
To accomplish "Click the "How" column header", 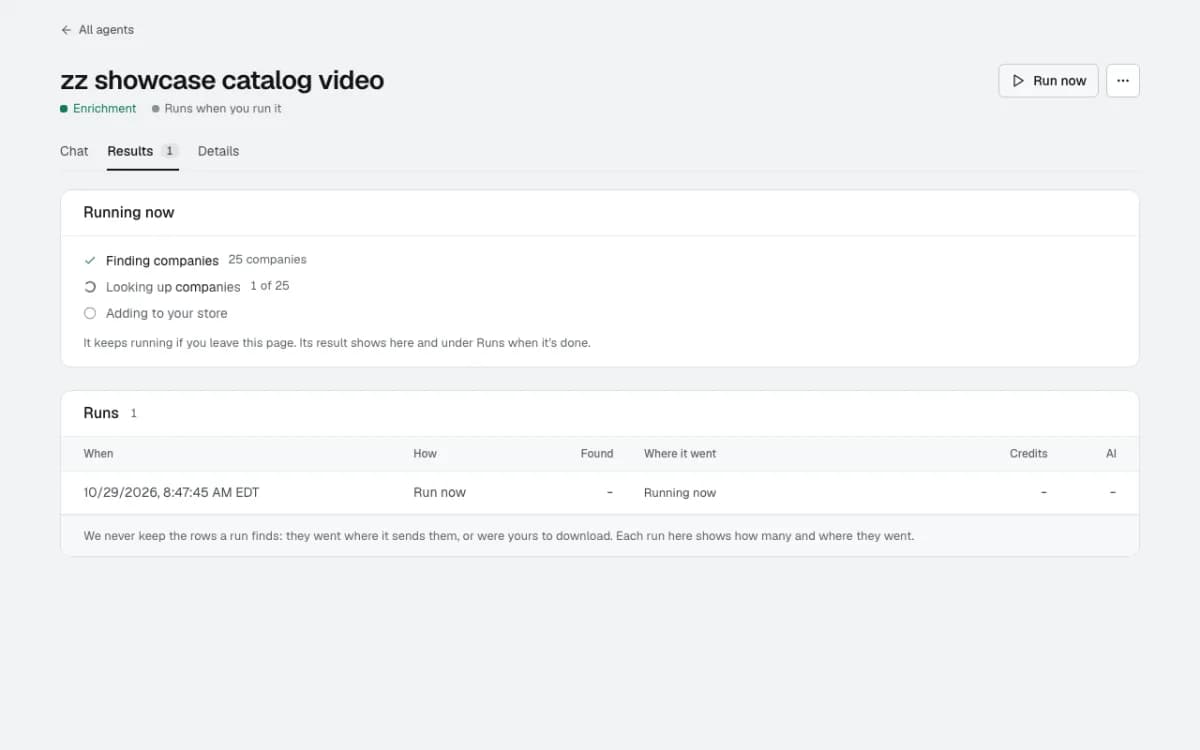I will pos(425,453).
